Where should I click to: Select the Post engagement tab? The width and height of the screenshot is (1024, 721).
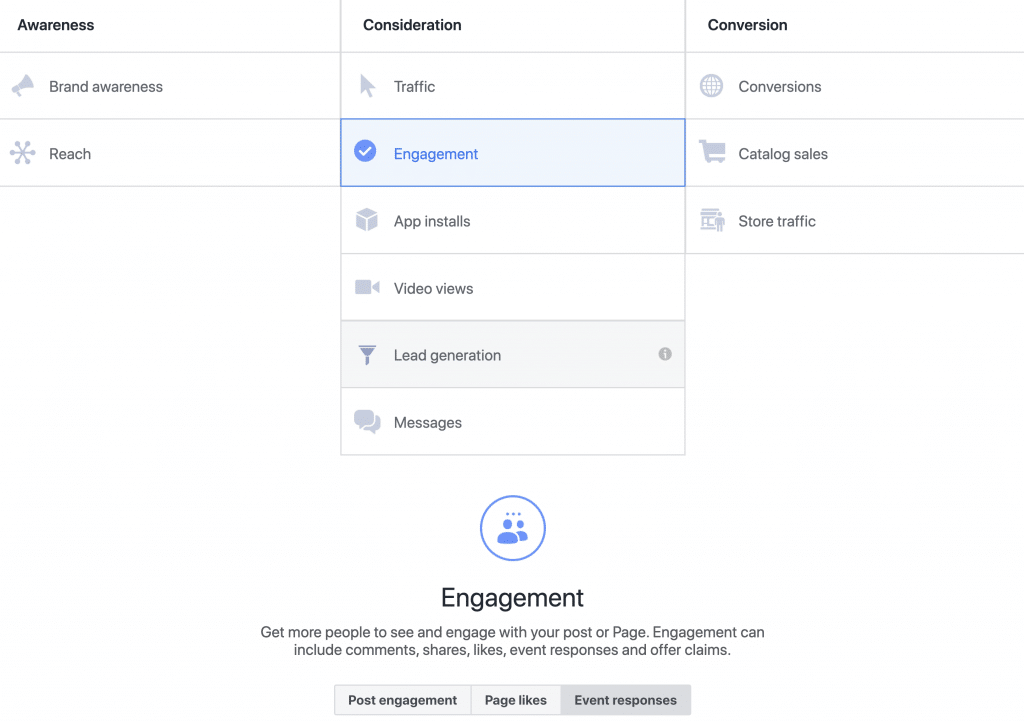pyautogui.click(x=402, y=700)
